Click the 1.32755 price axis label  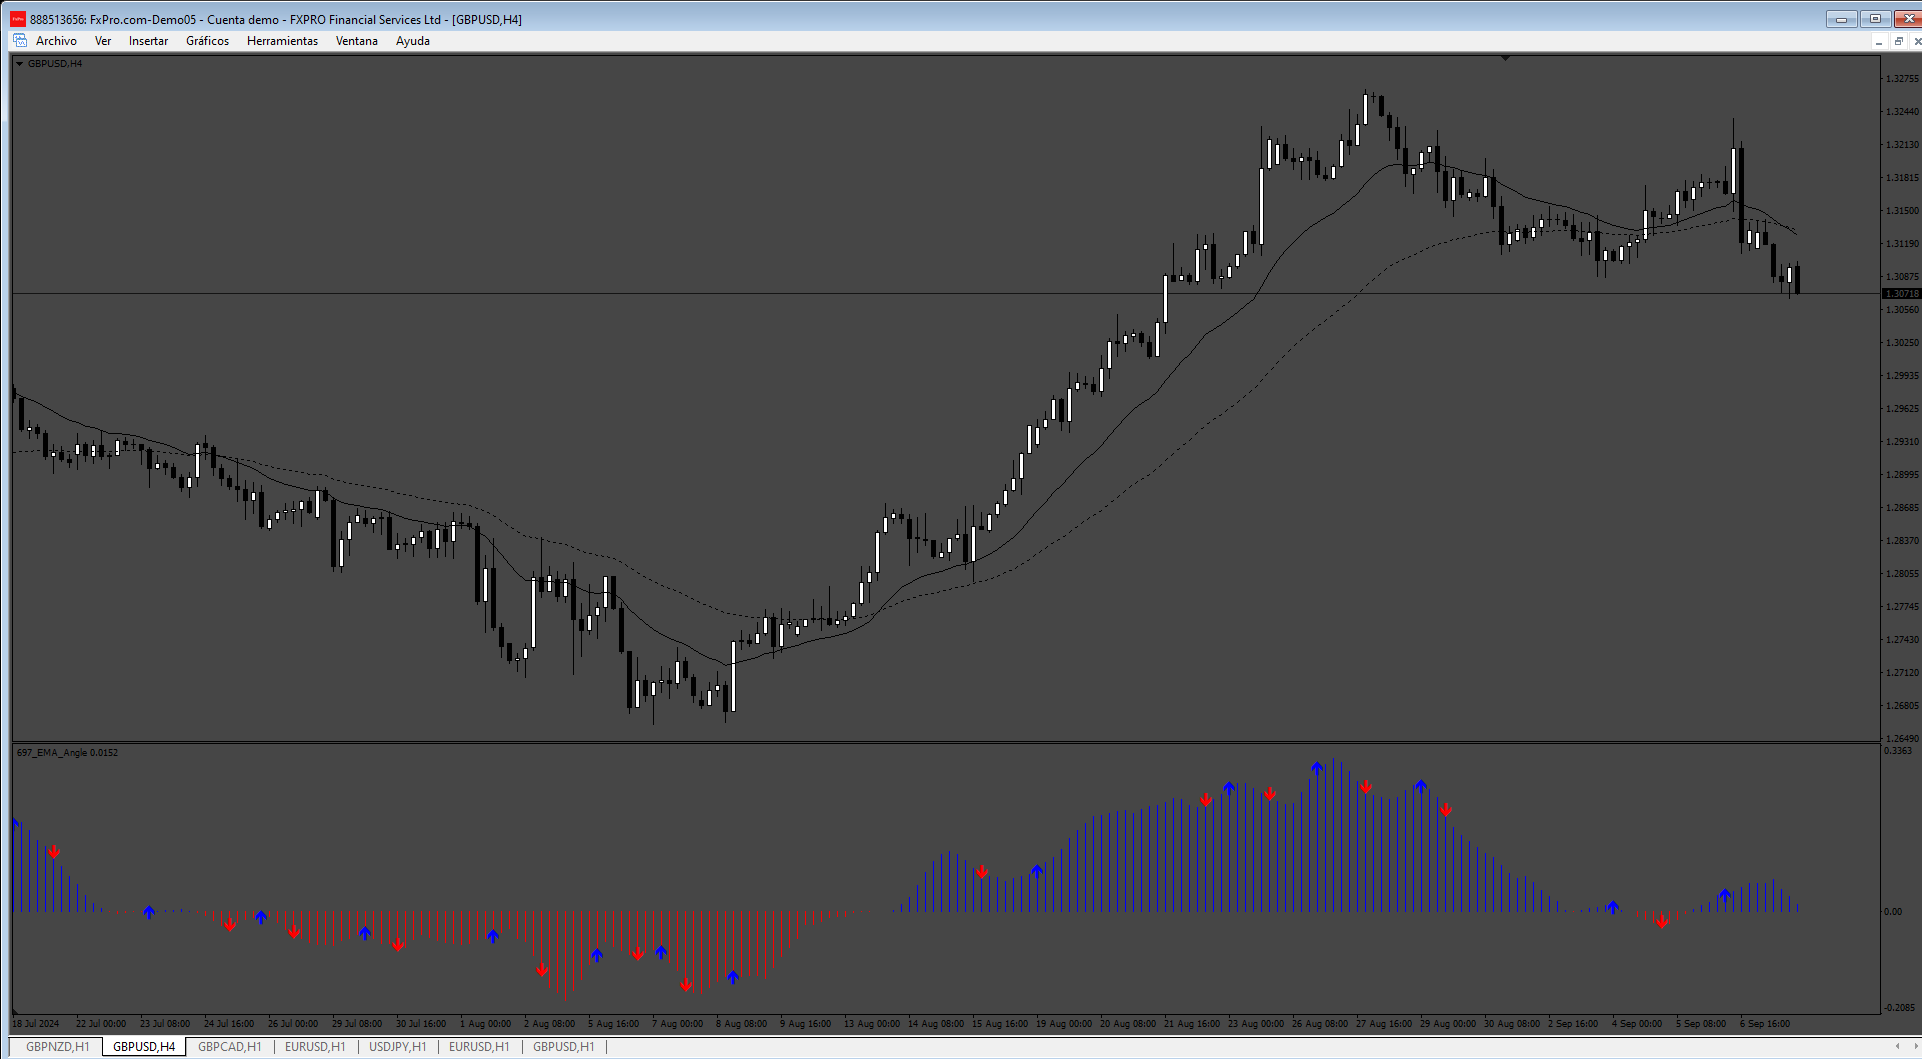(1902, 79)
